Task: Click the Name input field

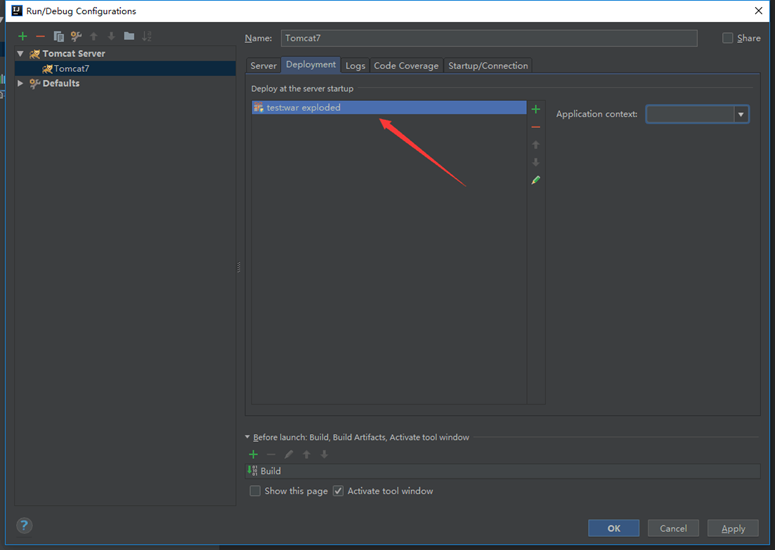Action: 489,38
